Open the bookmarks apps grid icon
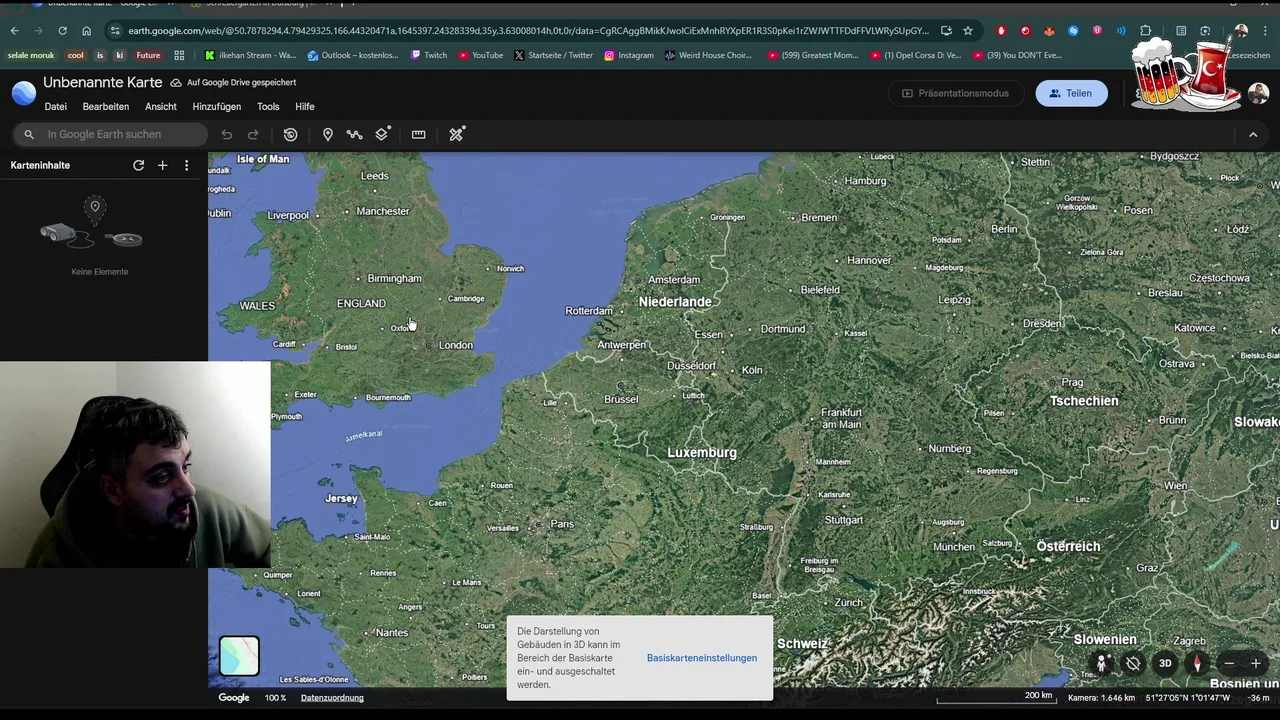This screenshot has width=1280, height=720. point(179,55)
